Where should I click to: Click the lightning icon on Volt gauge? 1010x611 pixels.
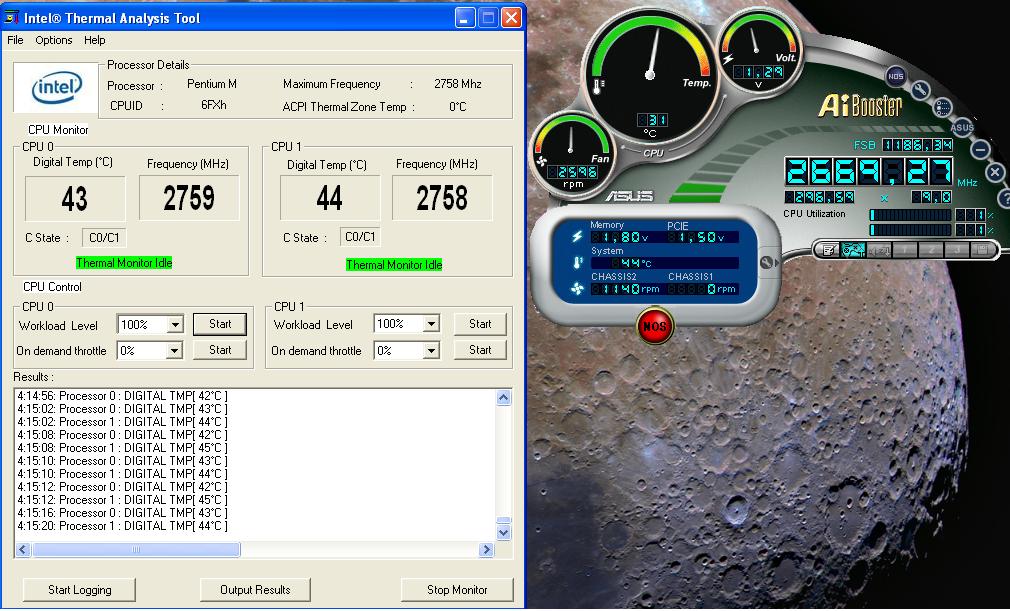pos(728,60)
